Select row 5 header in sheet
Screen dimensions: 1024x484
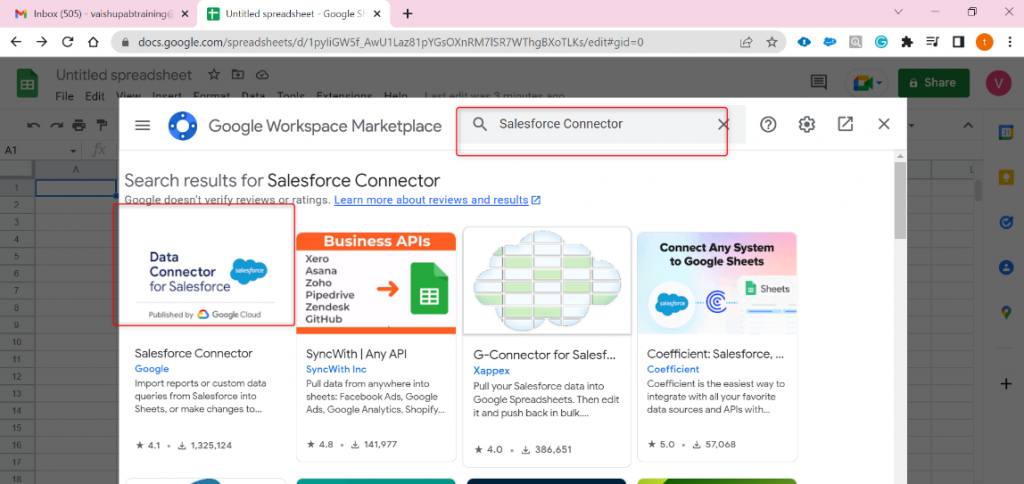point(18,255)
